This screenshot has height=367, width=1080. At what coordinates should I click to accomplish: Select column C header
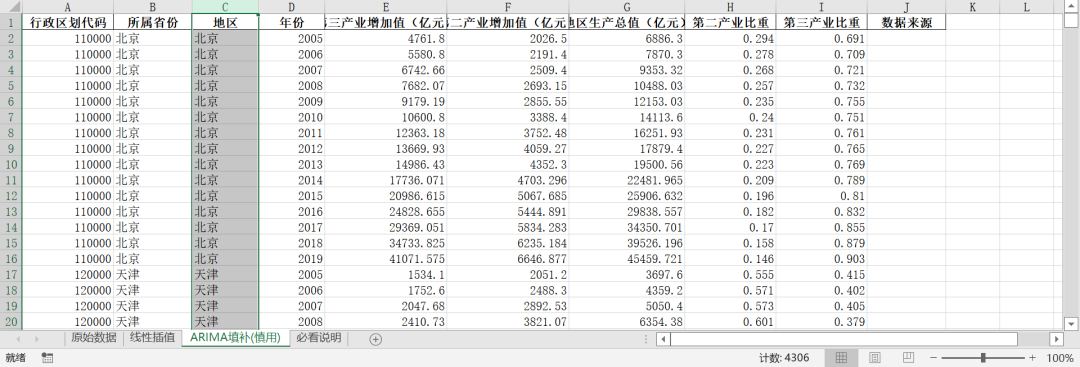(225, 6)
